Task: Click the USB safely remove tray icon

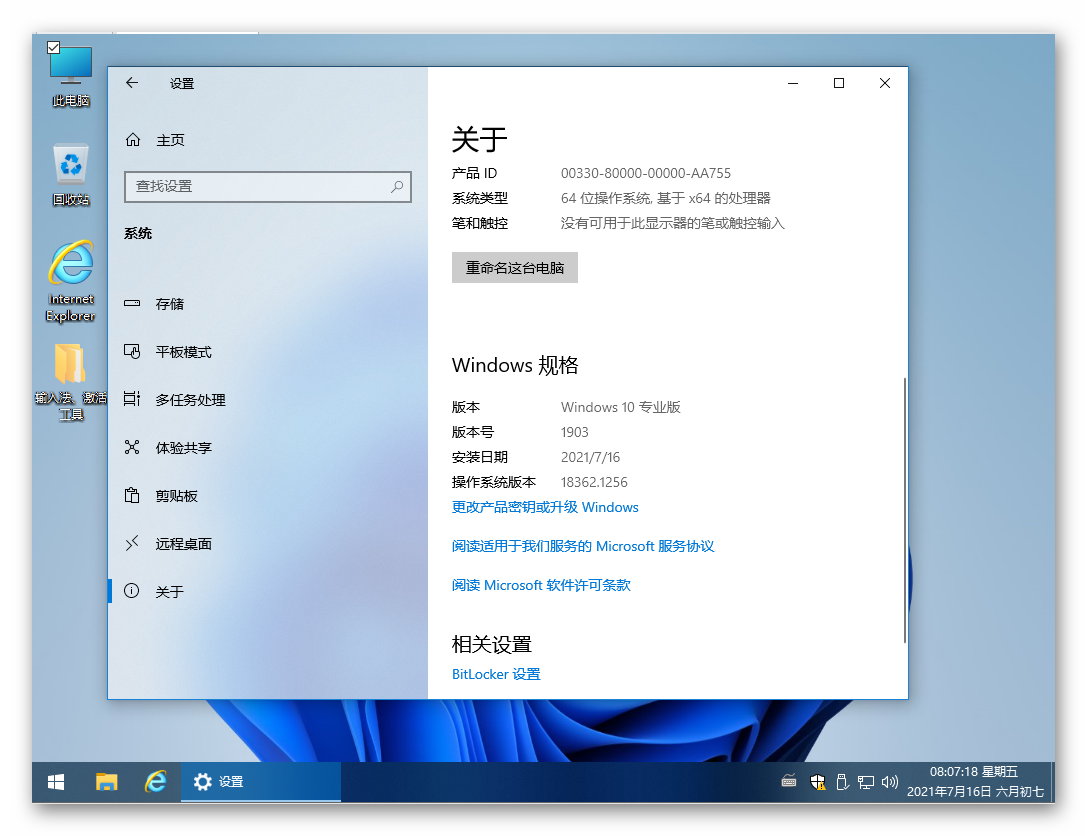Action: [x=842, y=782]
